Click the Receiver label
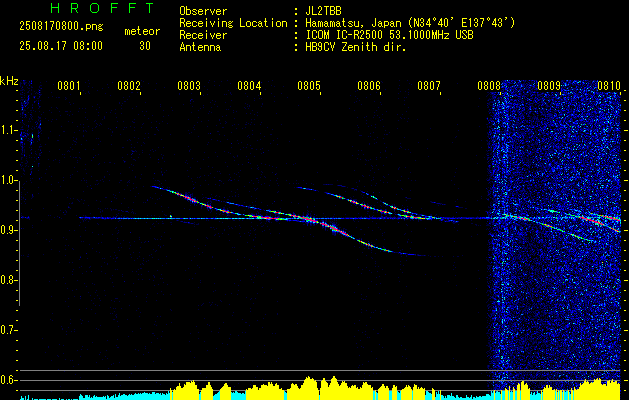629x400 pixels. pyautogui.click(x=203, y=35)
